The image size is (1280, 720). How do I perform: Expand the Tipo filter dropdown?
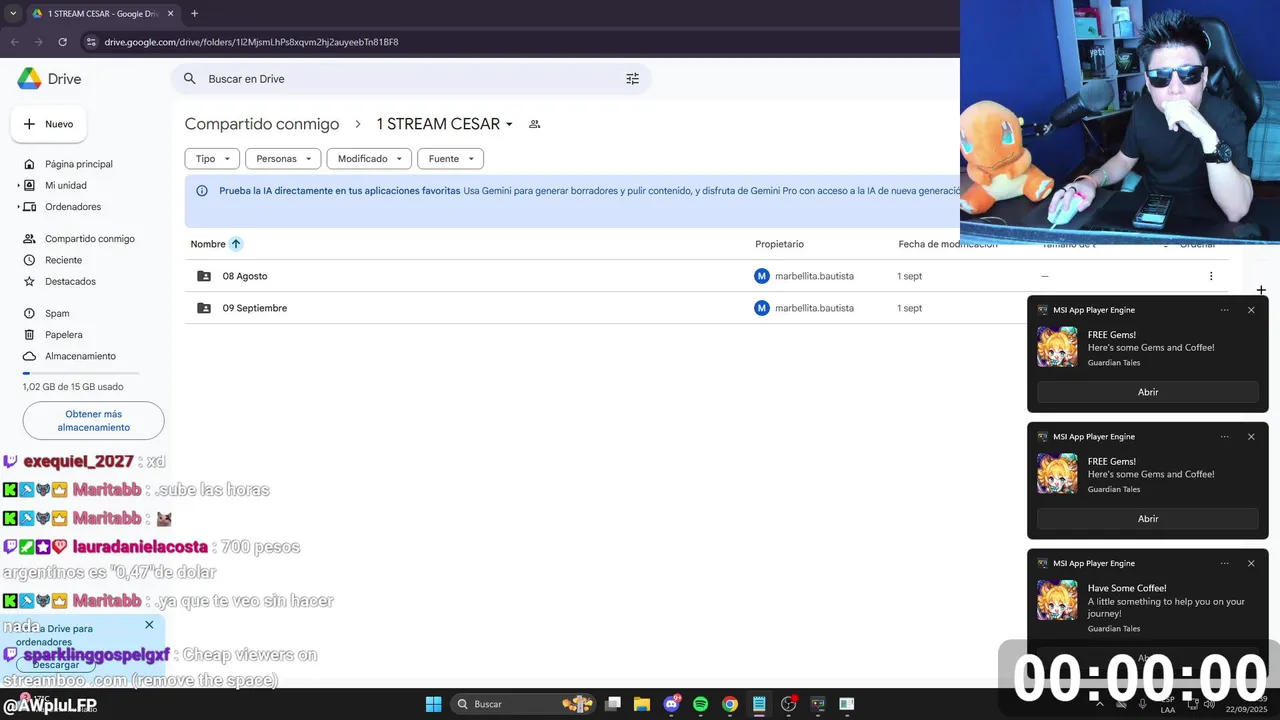[x=212, y=159]
